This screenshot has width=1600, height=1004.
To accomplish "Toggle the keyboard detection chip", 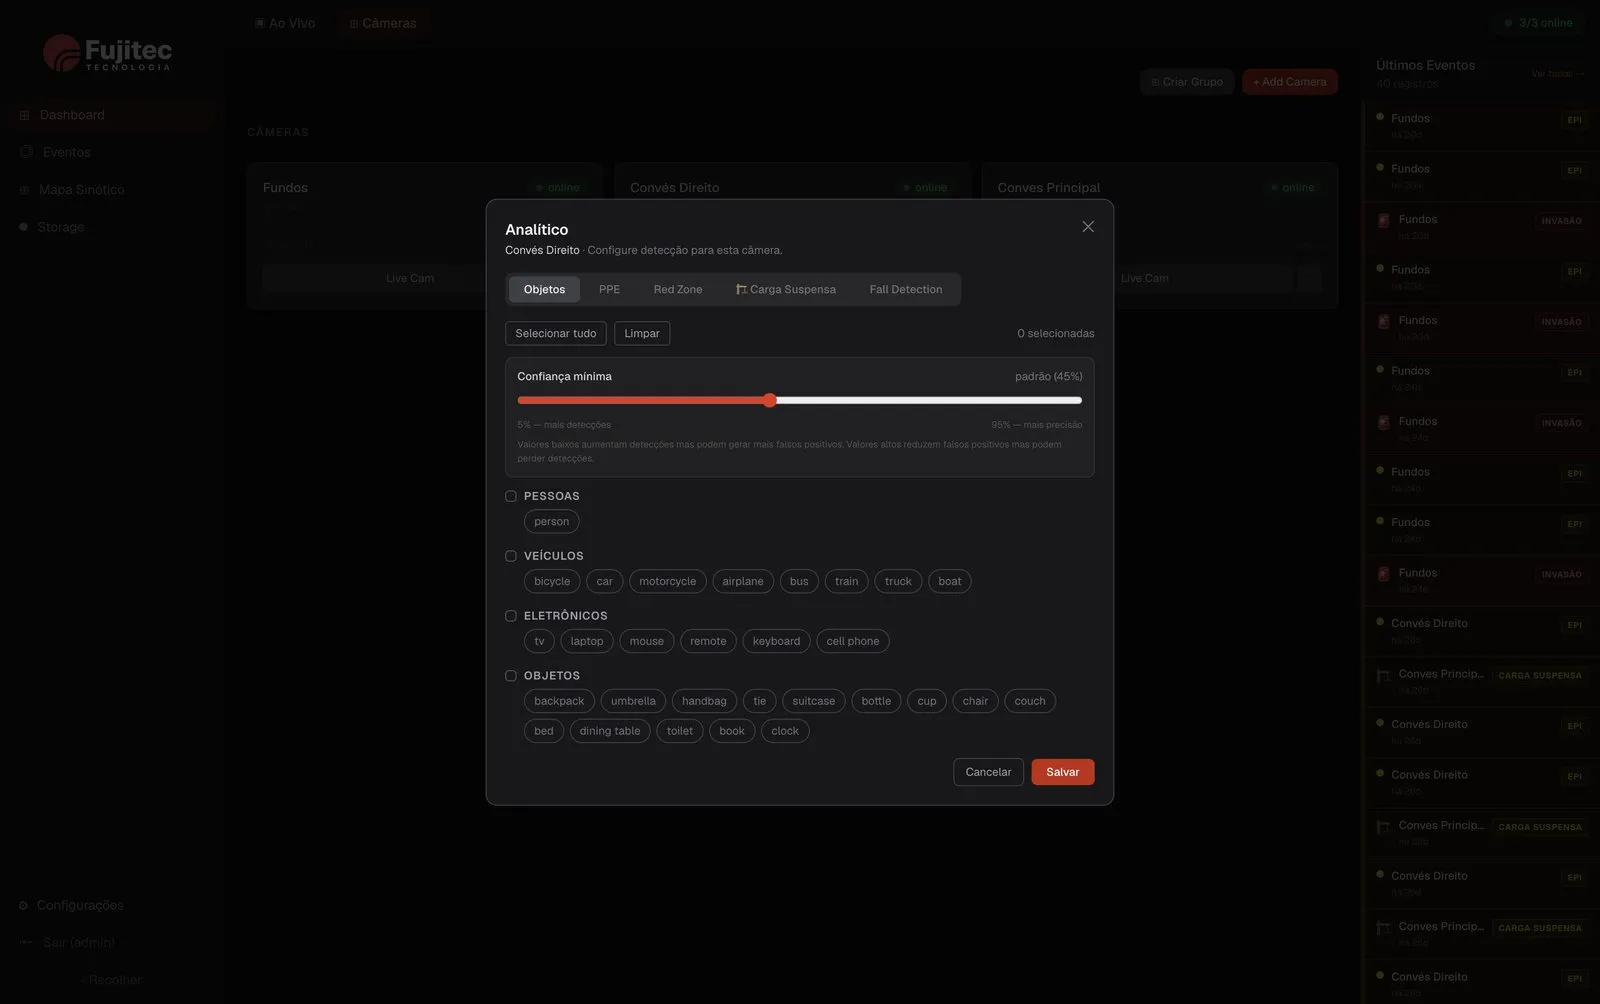I will [776, 641].
